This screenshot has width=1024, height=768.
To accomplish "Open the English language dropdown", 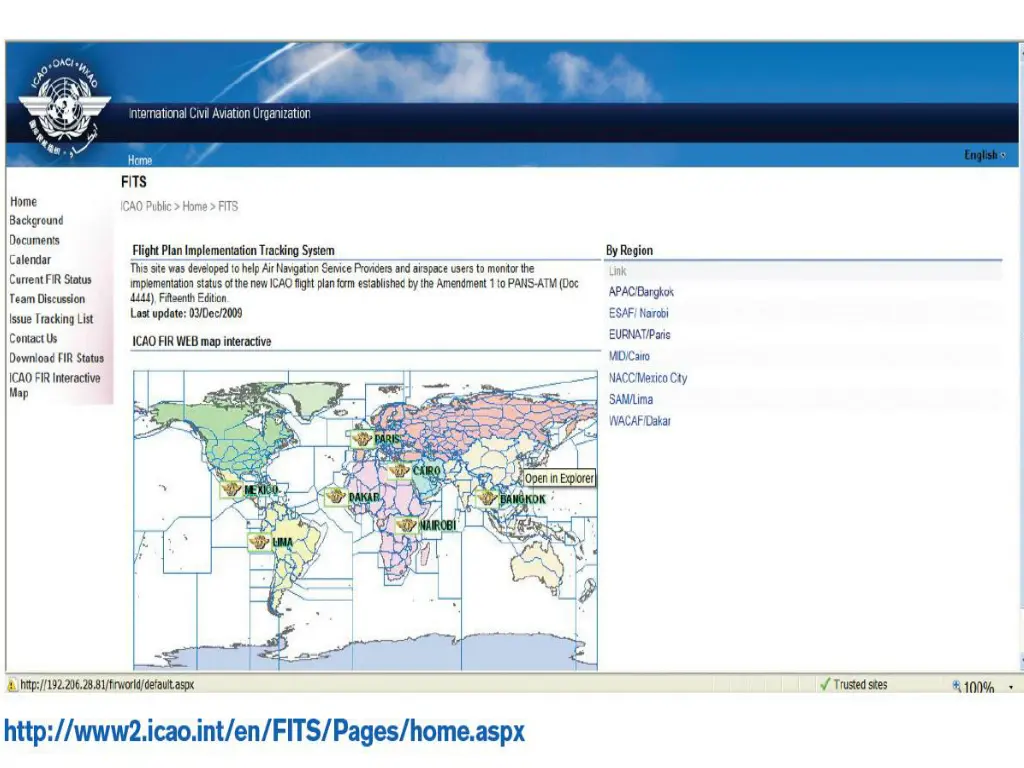I will click(x=985, y=155).
